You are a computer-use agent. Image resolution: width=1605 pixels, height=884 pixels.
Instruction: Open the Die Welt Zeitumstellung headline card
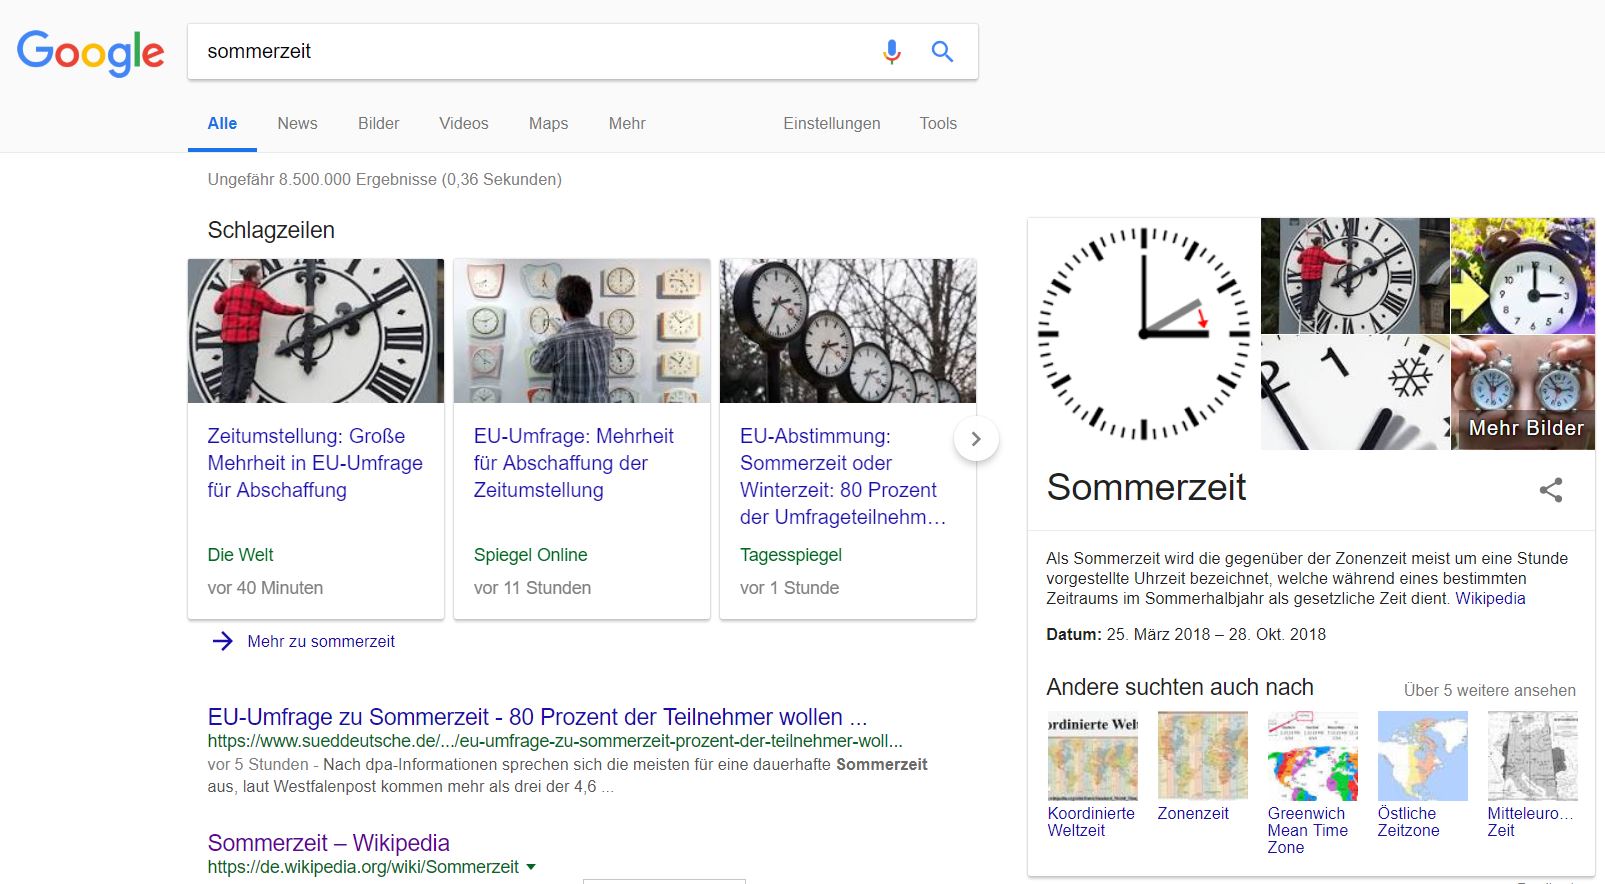tap(315, 463)
